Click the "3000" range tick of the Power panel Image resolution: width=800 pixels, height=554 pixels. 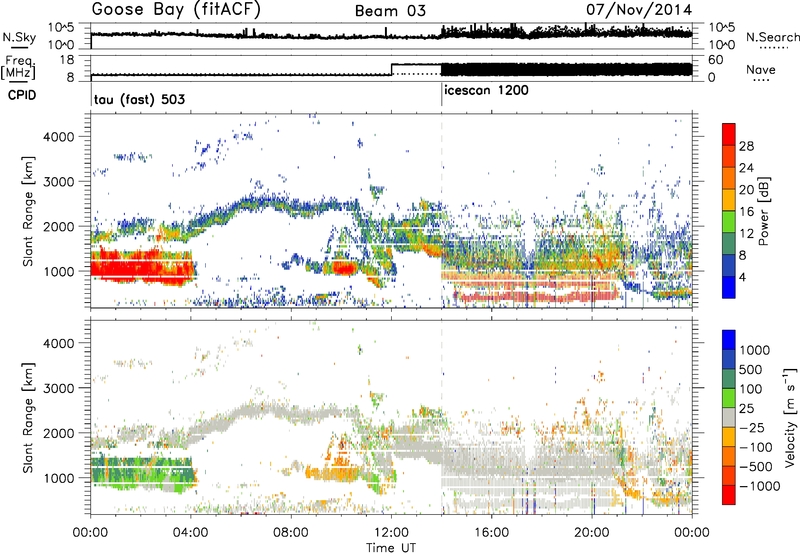pyautogui.click(x=58, y=182)
